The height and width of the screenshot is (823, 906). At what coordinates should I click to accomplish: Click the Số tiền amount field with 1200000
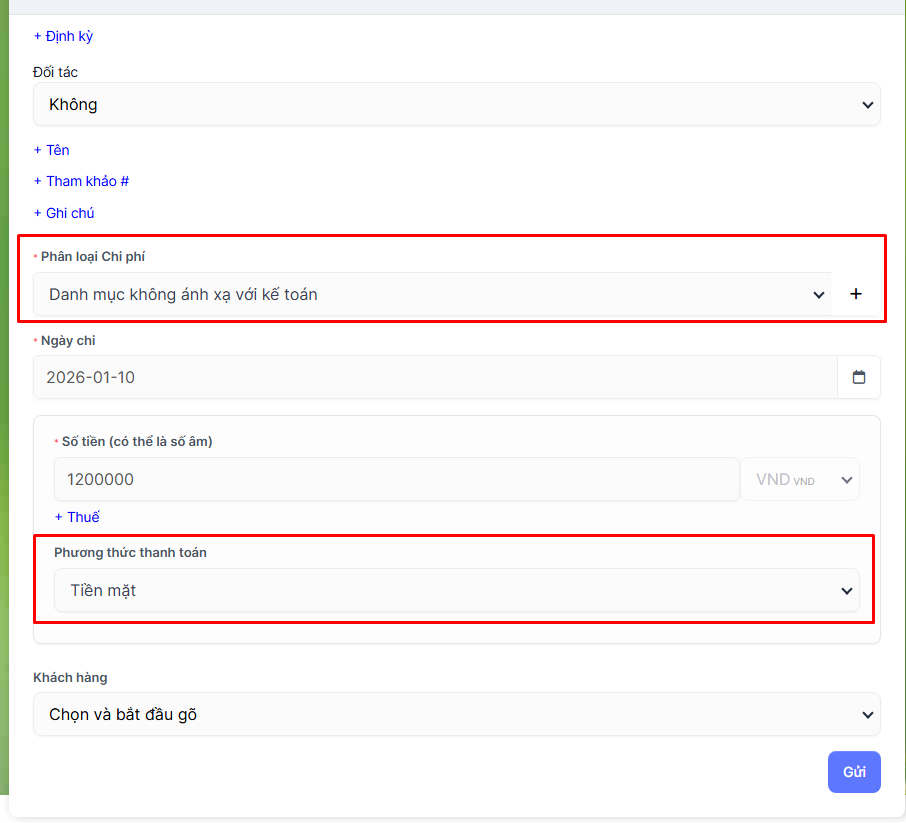coord(396,480)
